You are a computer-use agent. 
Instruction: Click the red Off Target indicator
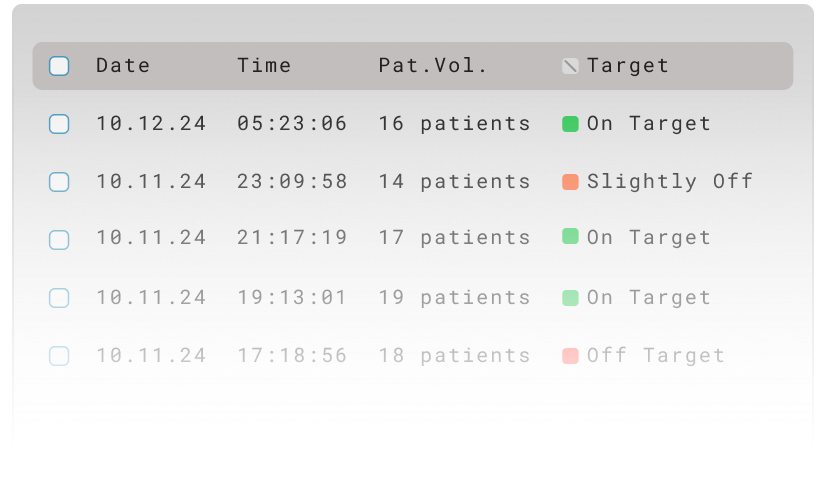click(x=570, y=355)
